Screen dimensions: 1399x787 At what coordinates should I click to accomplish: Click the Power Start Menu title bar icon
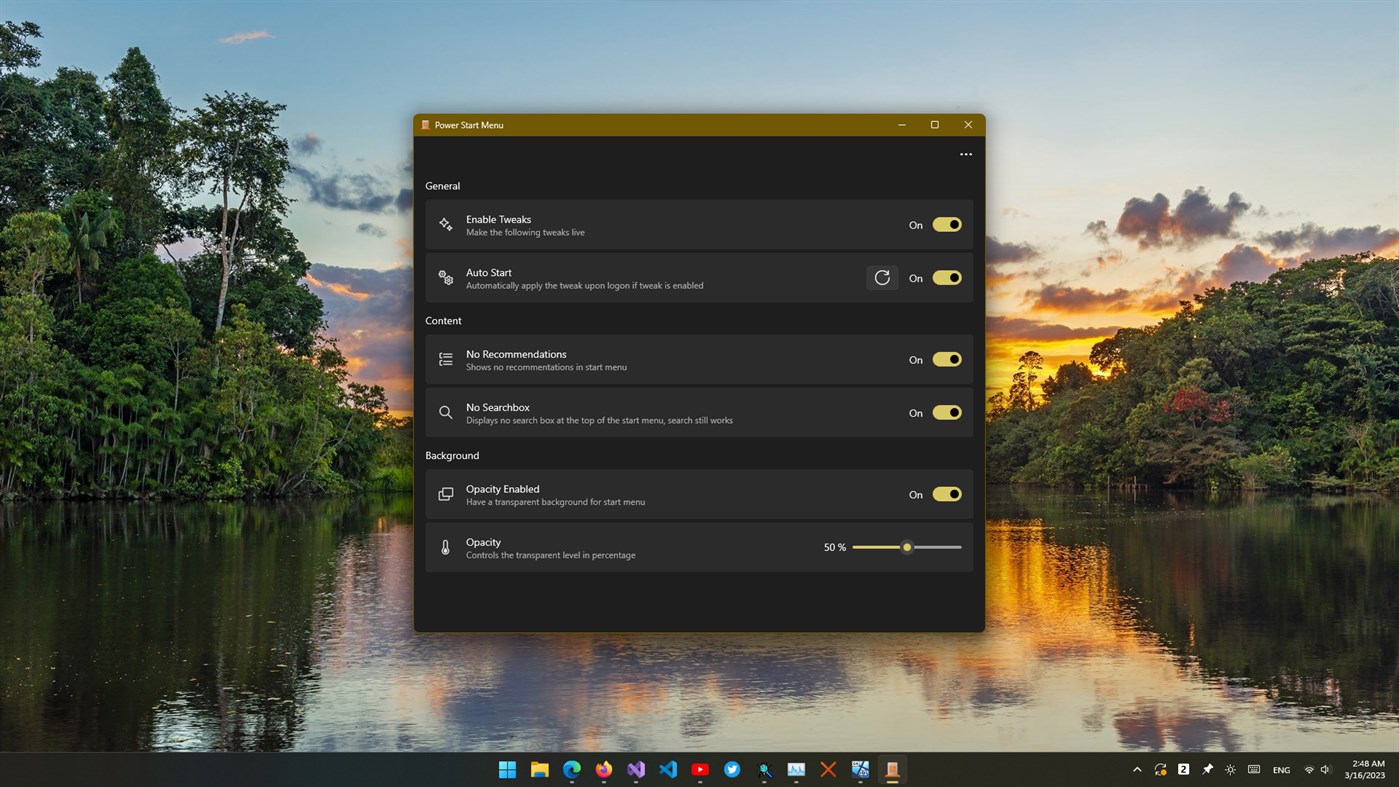coord(423,124)
